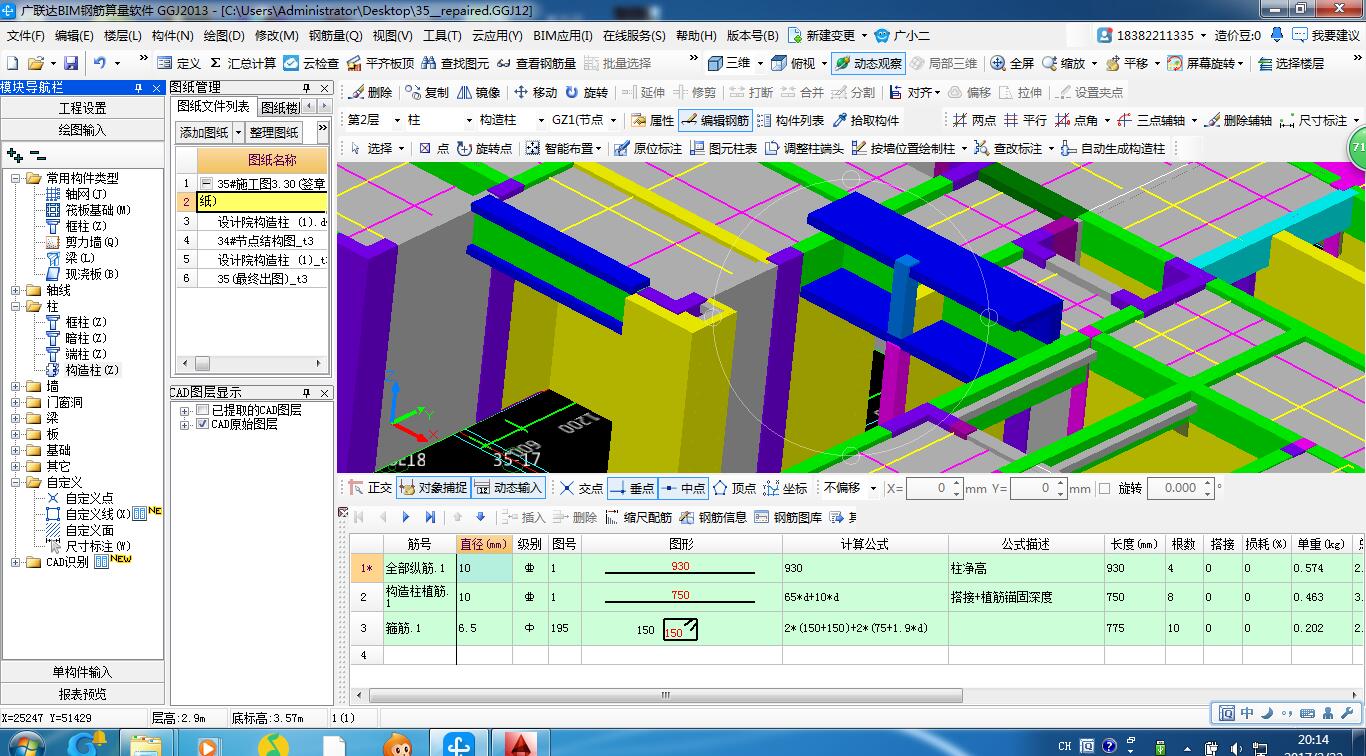Screen dimensions: 1366x756
Task: Click the 工程设置 navigation button
Action: coord(82,108)
